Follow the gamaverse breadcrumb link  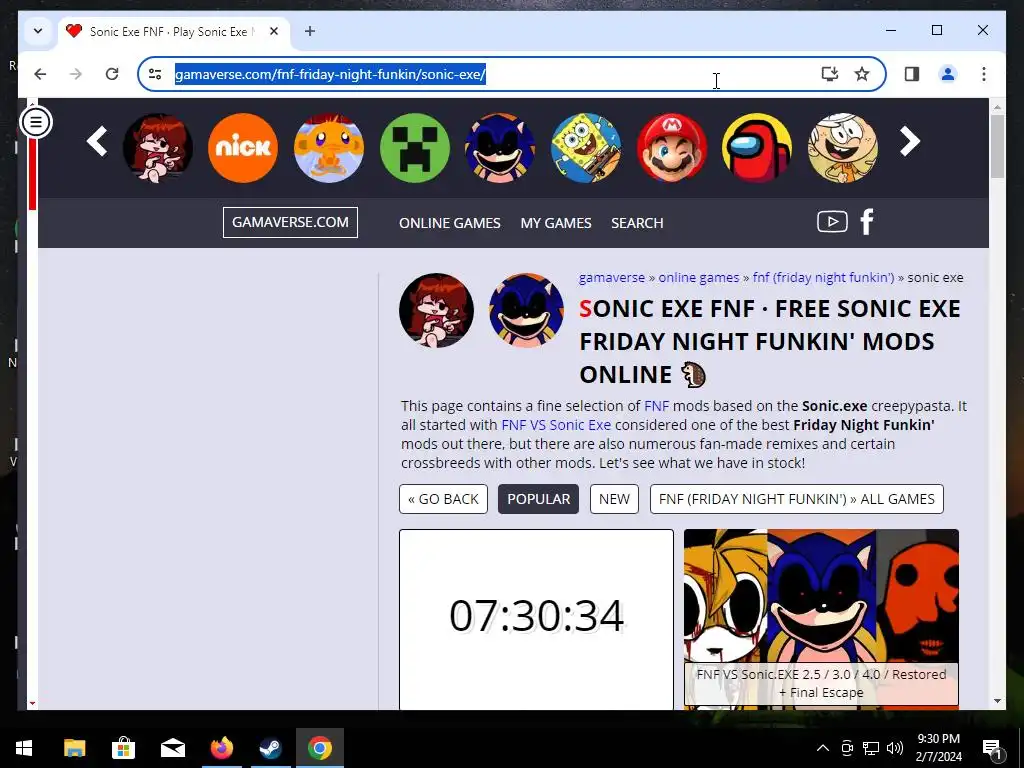tap(612, 277)
